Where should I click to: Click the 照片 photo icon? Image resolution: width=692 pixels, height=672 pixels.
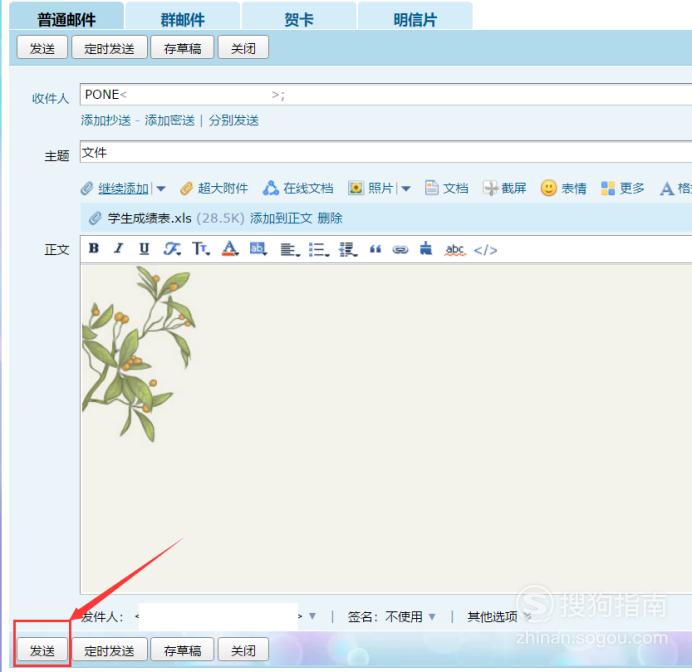pyautogui.click(x=356, y=188)
